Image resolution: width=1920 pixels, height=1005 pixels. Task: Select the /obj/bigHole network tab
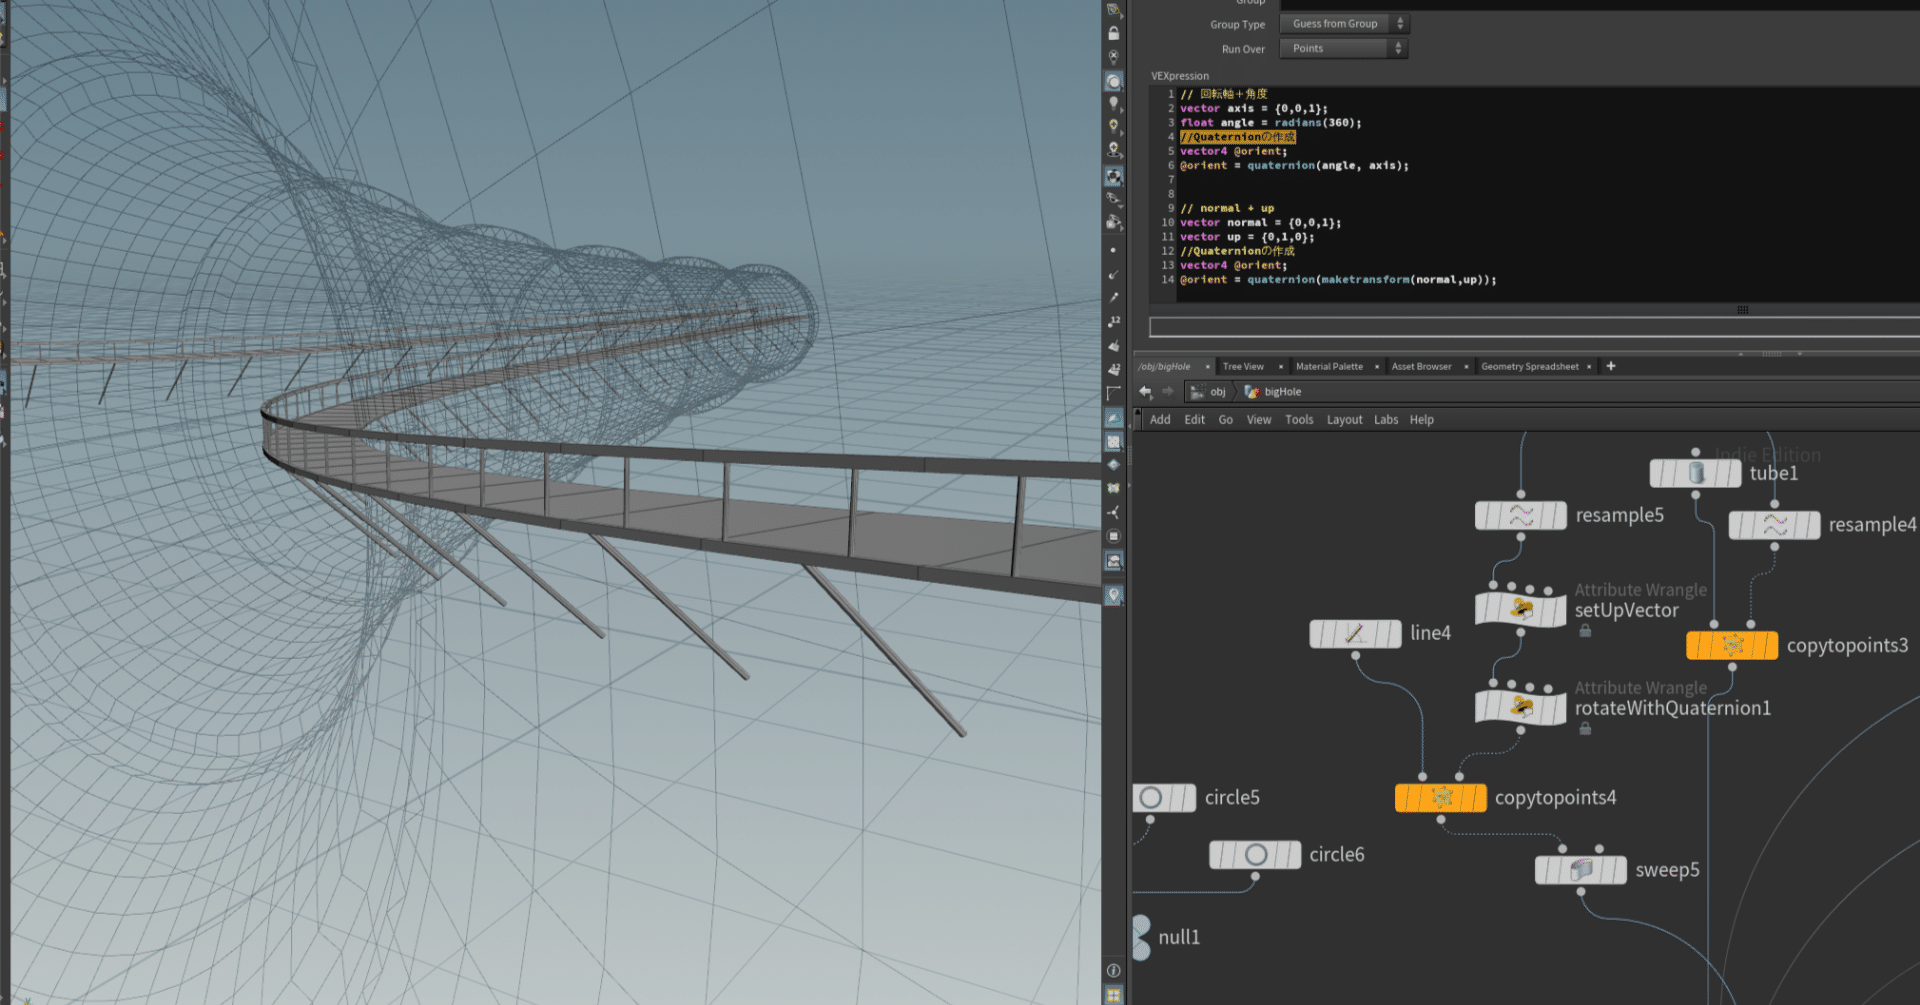pos(1165,367)
